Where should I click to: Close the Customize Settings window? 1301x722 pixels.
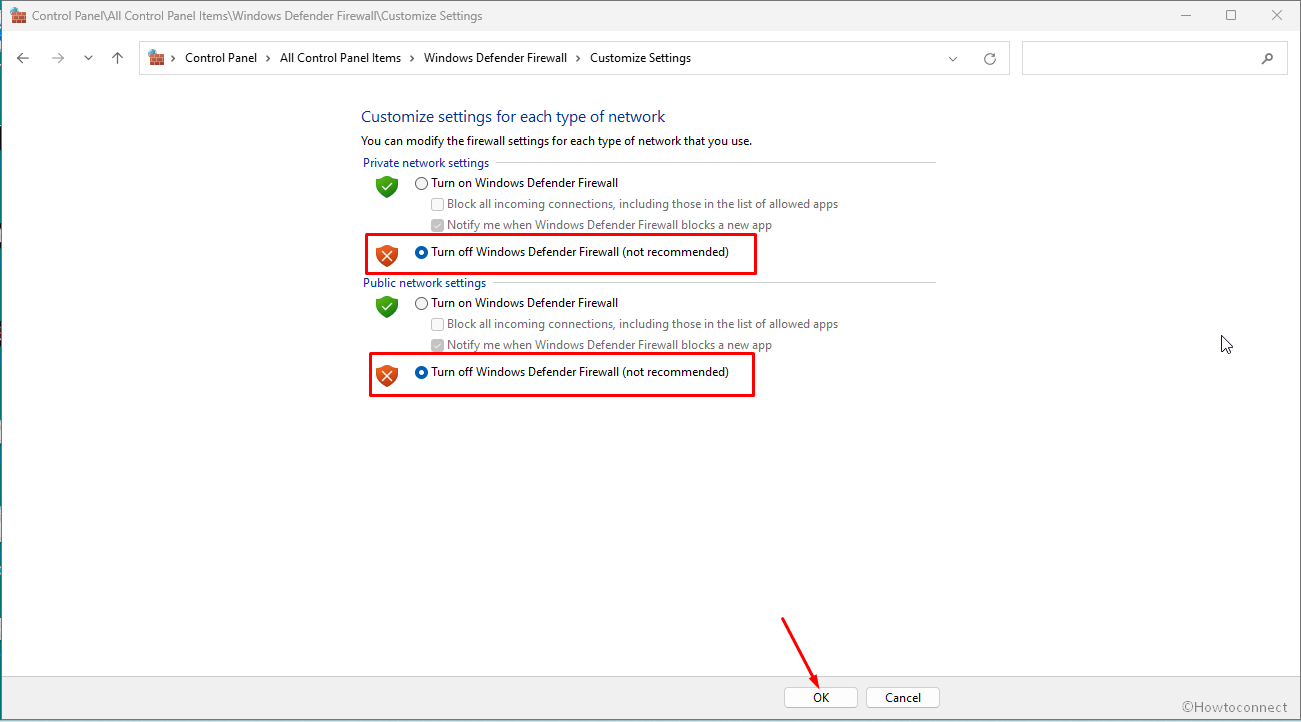coord(1277,15)
